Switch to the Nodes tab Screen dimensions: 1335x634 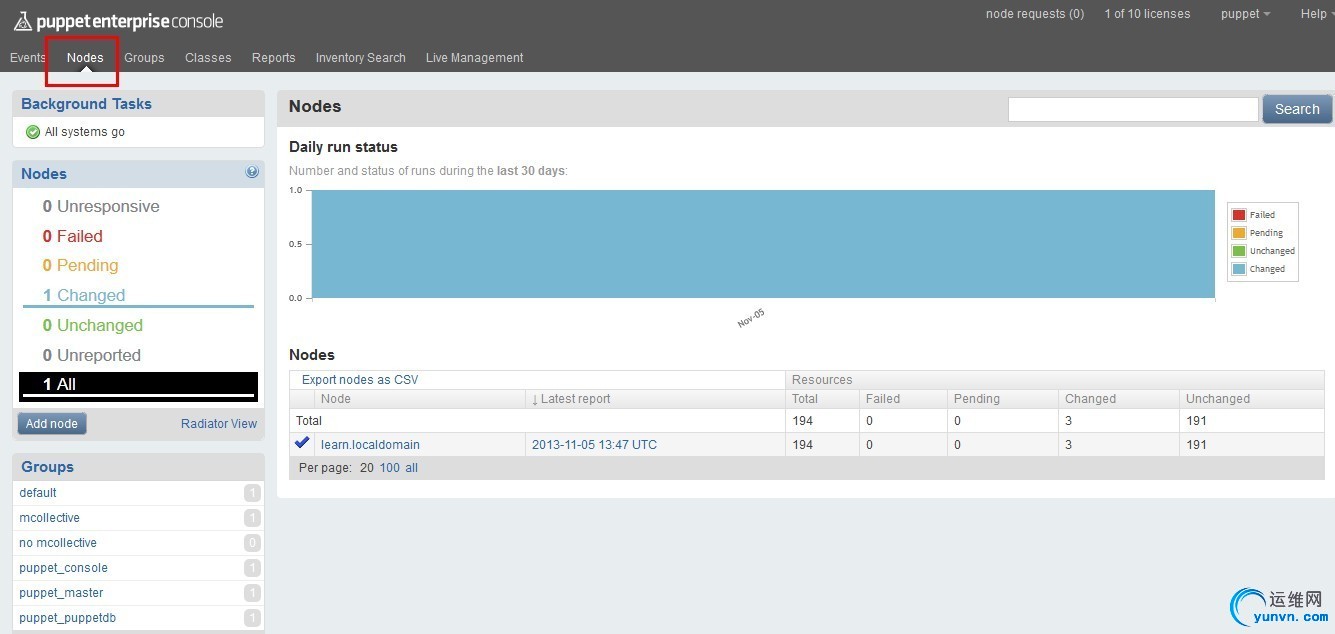click(x=85, y=58)
